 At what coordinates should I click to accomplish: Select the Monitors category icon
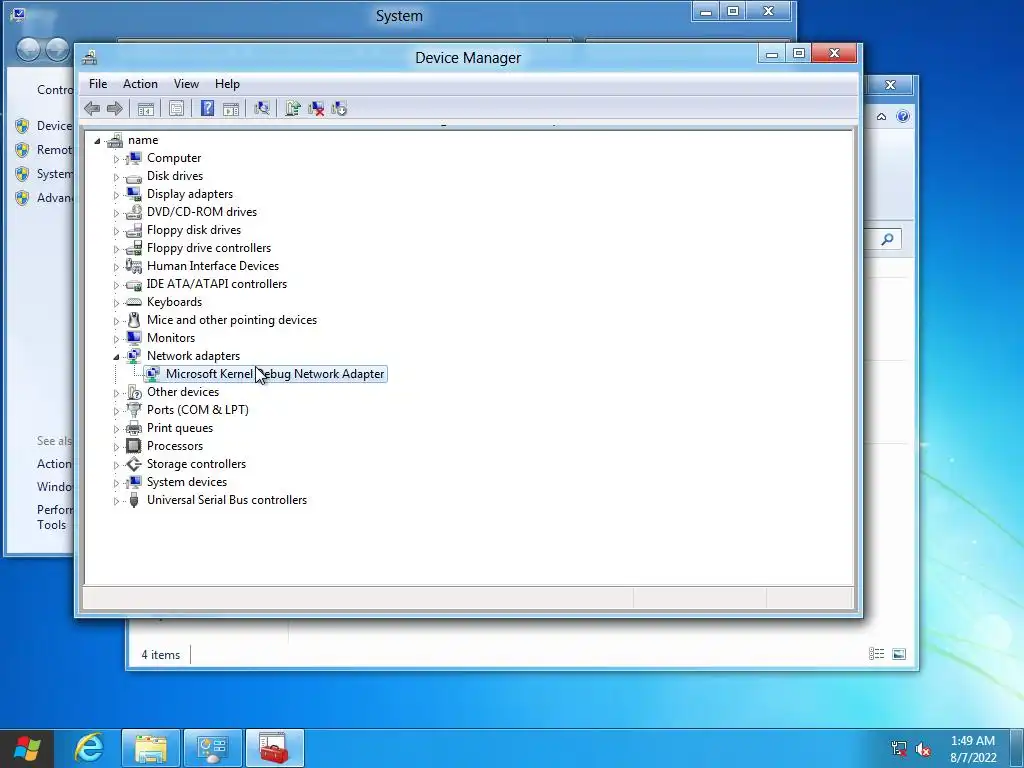(134, 338)
